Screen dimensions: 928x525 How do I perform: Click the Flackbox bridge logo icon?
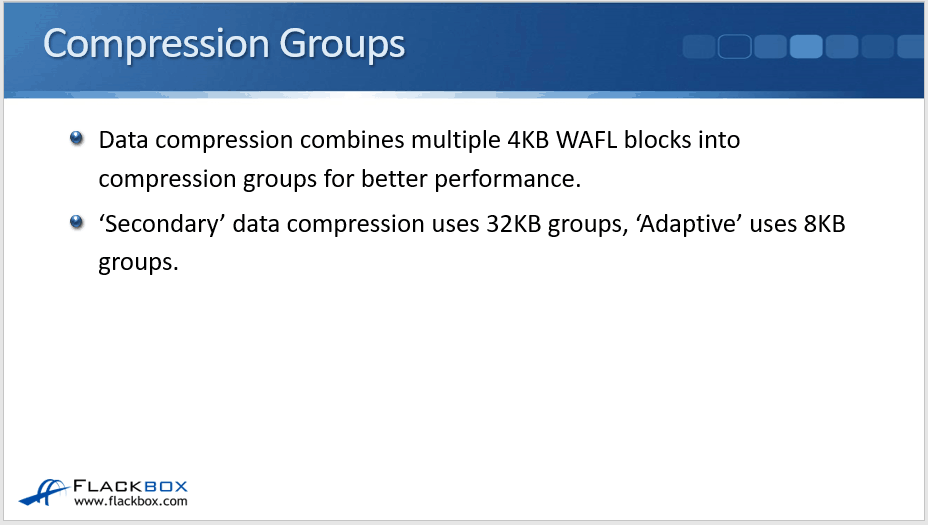click(x=44, y=492)
